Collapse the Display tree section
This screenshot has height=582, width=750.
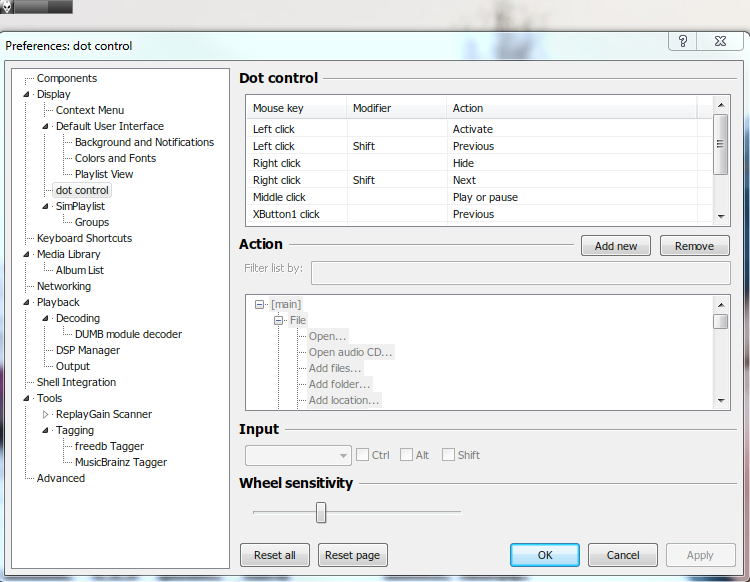coord(27,94)
